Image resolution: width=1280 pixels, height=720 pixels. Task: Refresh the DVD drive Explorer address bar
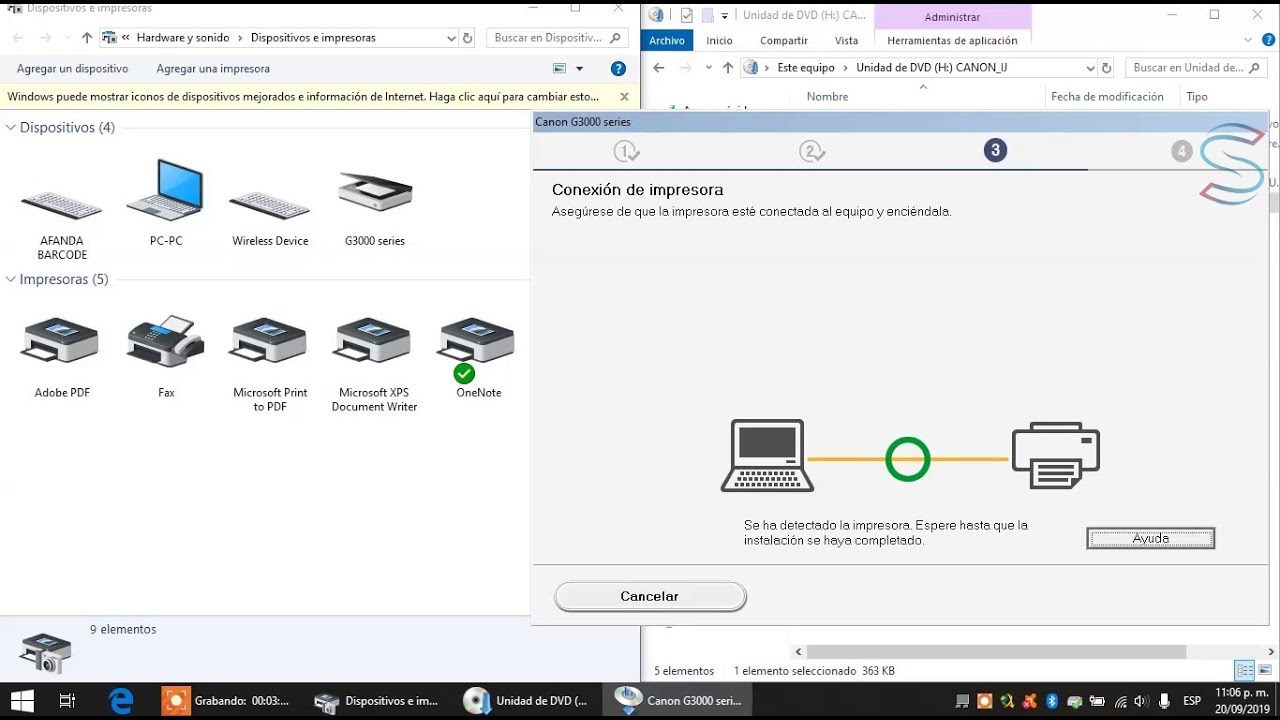(x=1106, y=68)
